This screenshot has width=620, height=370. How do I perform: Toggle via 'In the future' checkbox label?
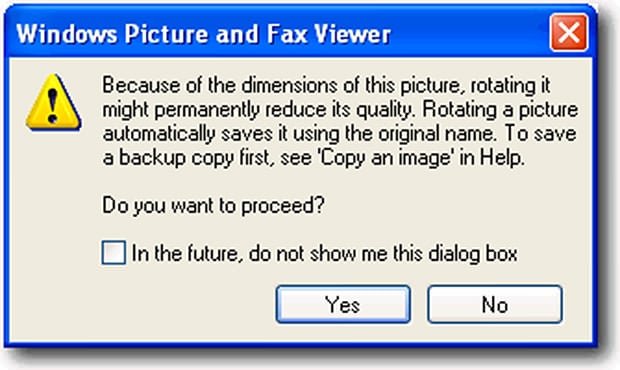[324, 253]
